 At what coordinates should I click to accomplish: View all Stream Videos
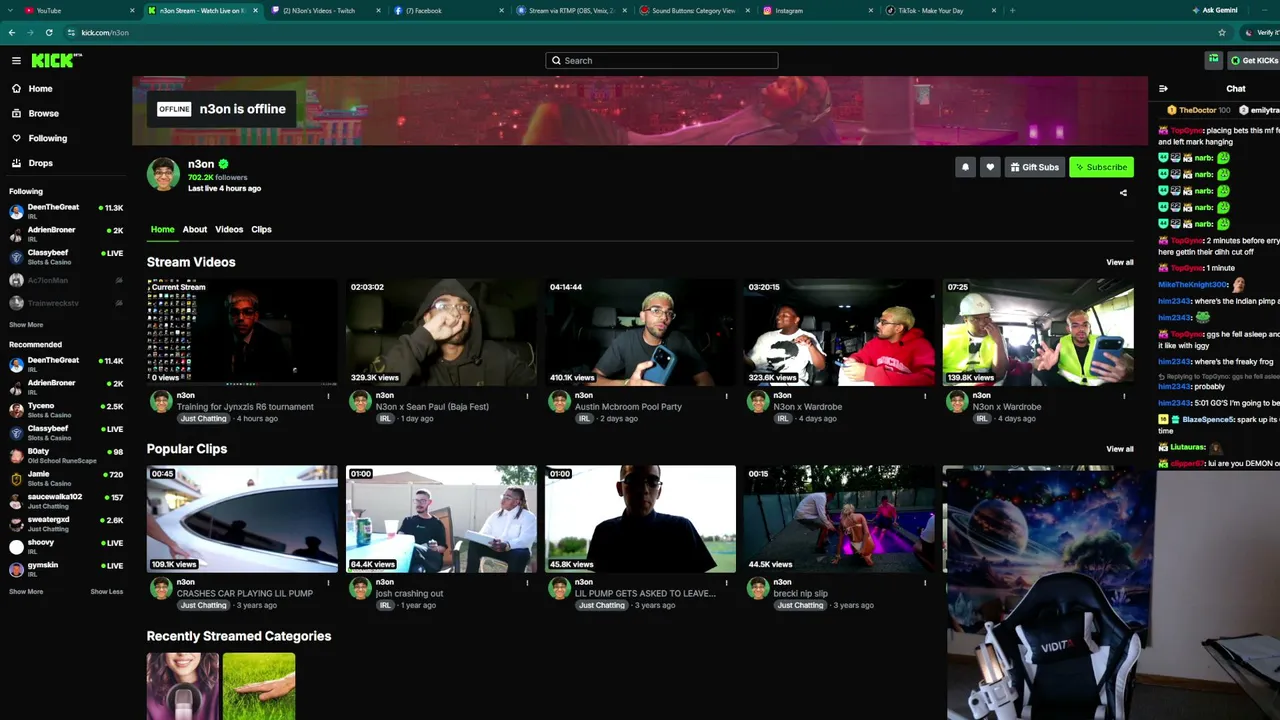click(1120, 263)
